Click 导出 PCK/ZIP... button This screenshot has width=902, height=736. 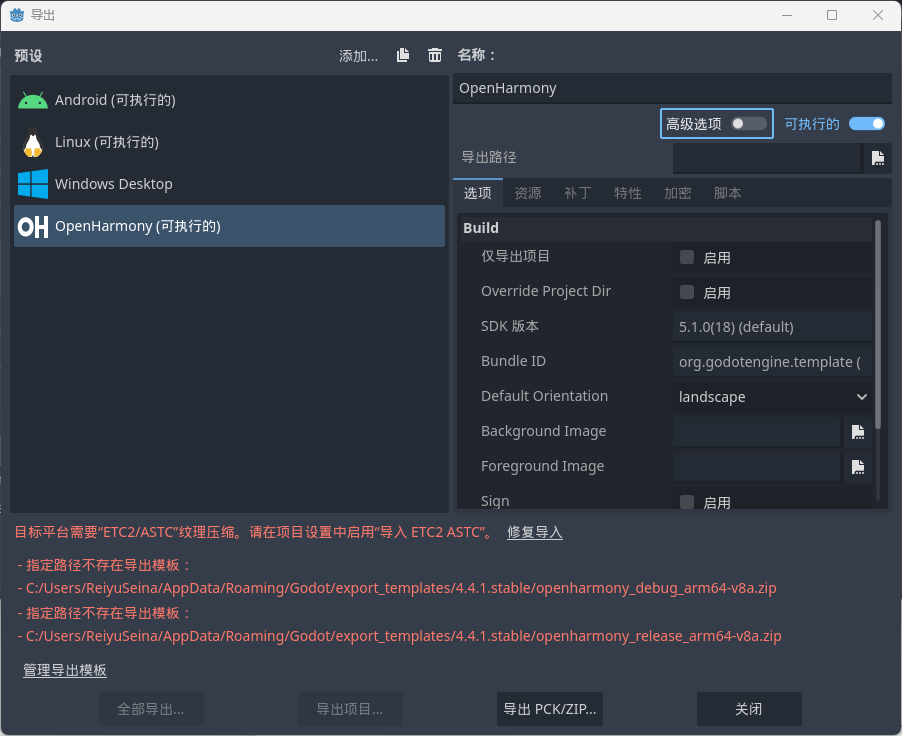(549, 709)
